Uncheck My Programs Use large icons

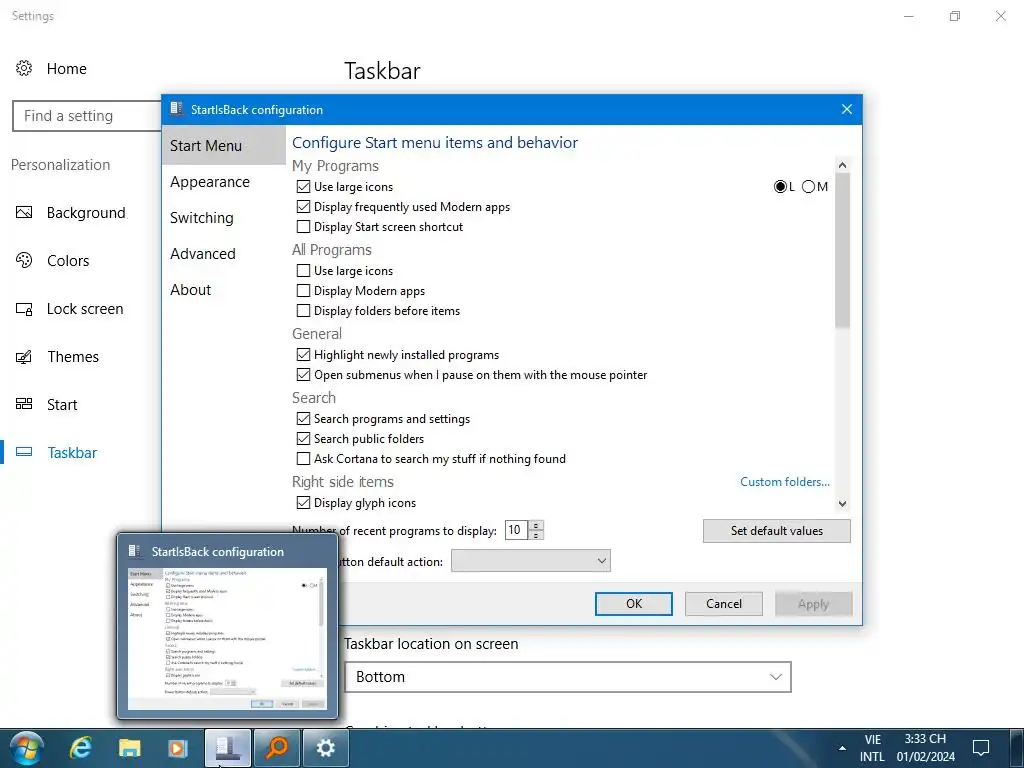click(303, 187)
